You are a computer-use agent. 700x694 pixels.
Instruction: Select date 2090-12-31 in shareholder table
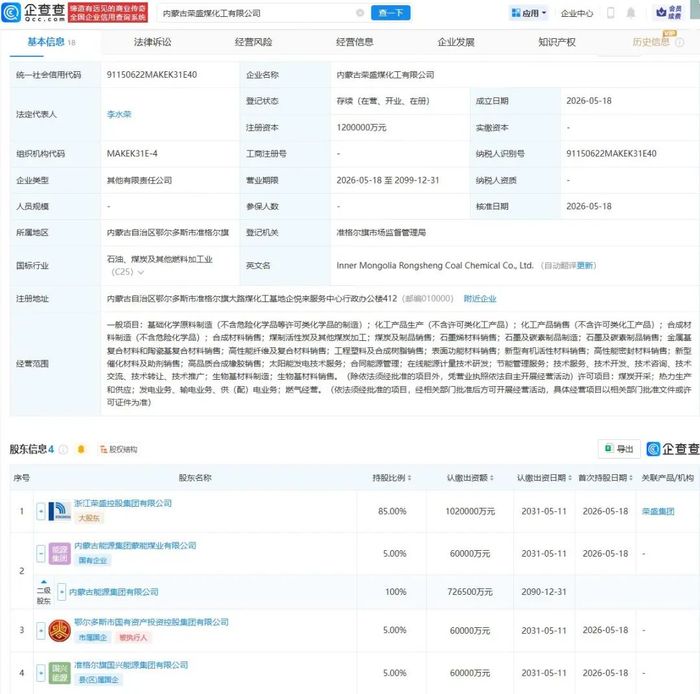(x=544, y=592)
